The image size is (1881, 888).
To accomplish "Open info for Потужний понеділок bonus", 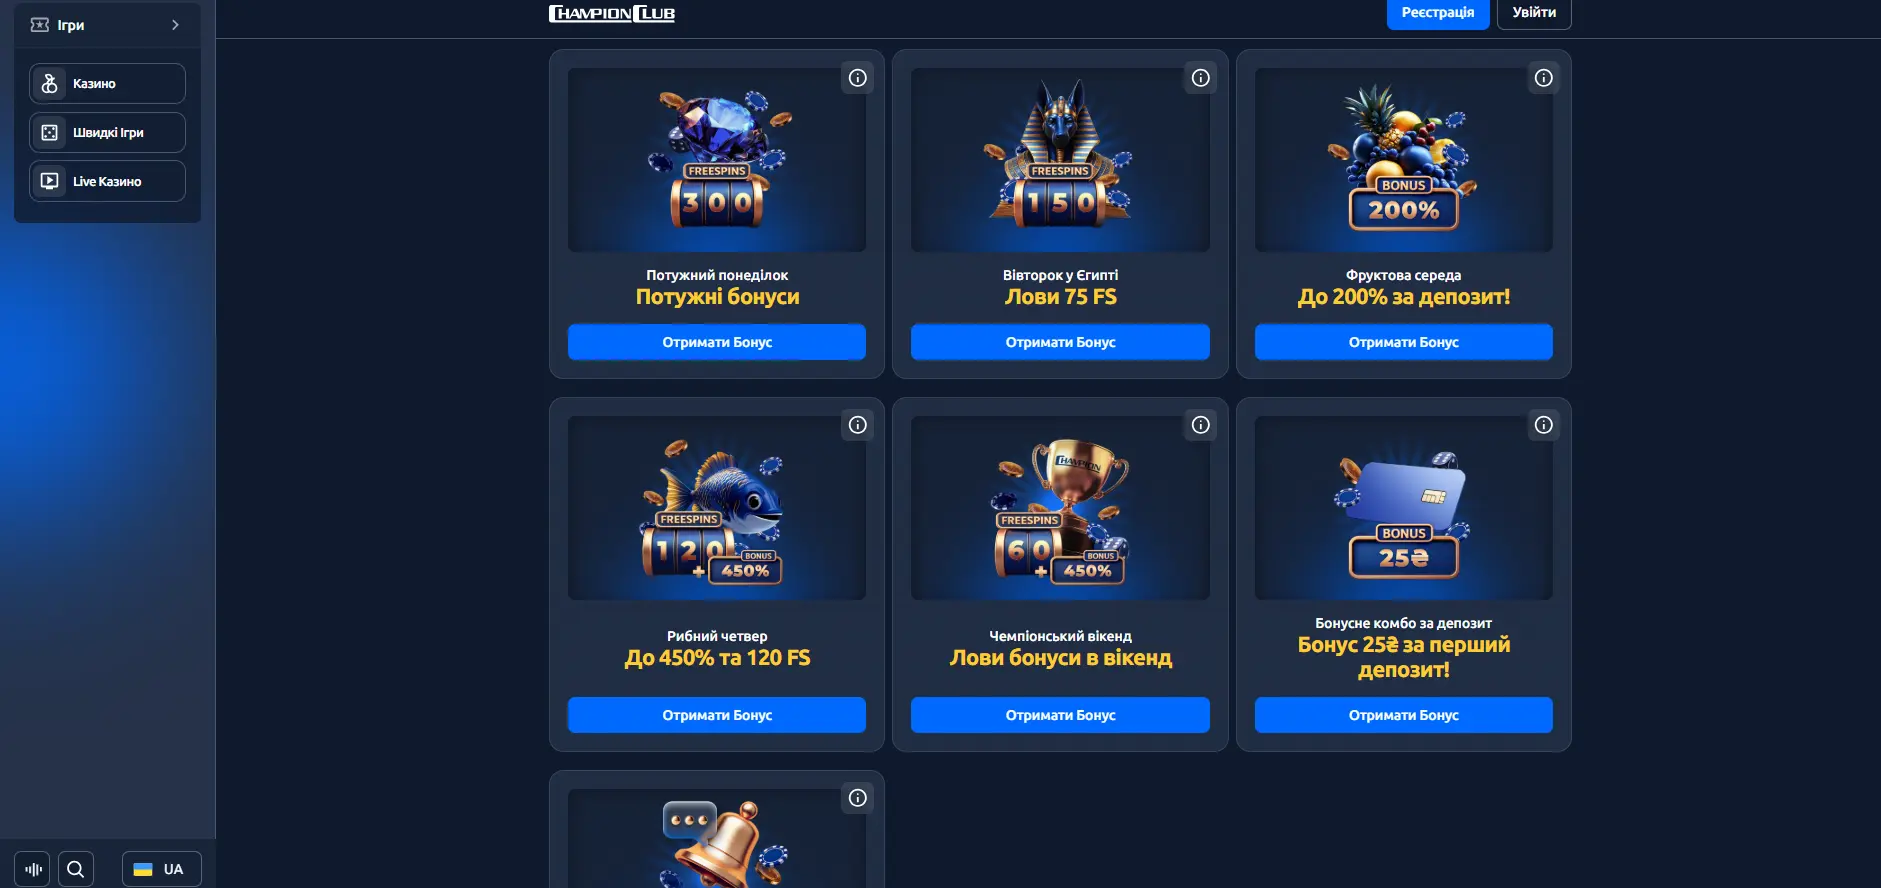I will click(858, 78).
